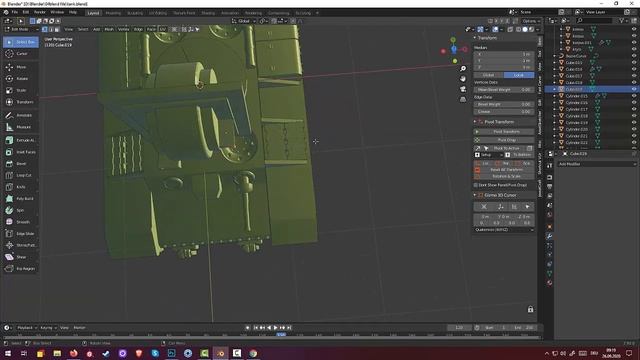This screenshot has height=360, width=640.
Task: Click the Mean Bevel Weight slider field
Action: click(x=504, y=89)
